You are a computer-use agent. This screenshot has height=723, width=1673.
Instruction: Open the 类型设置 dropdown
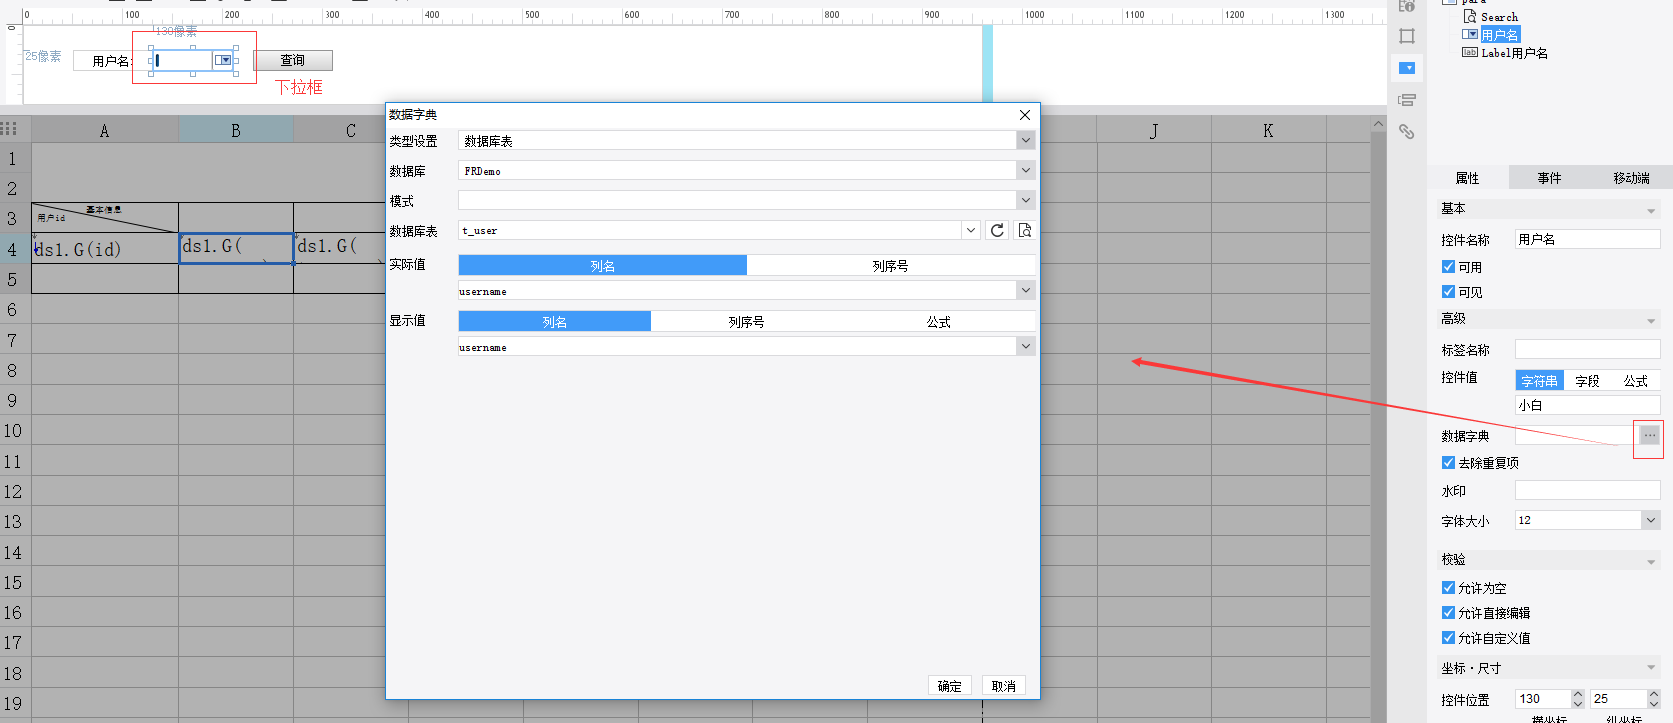coord(1025,141)
